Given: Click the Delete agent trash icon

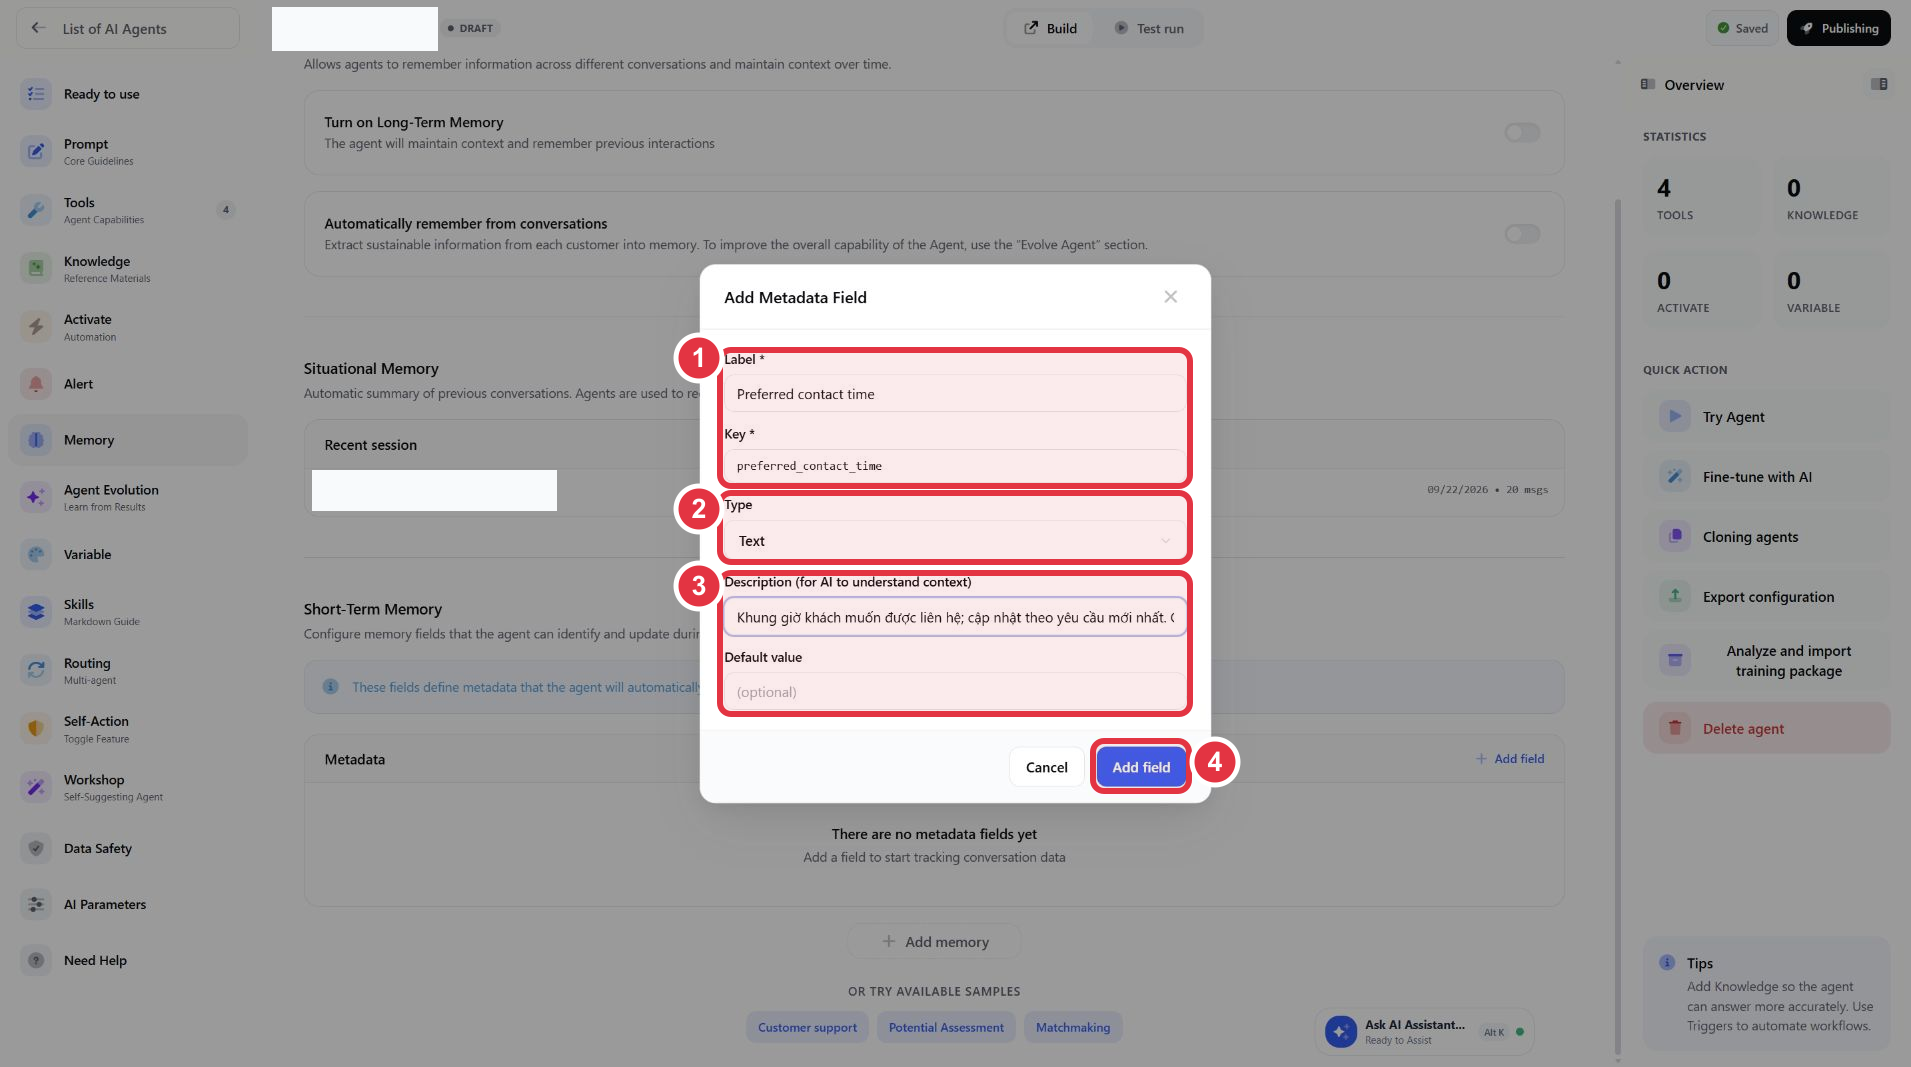Looking at the screenshot, I should (1675, 728).
